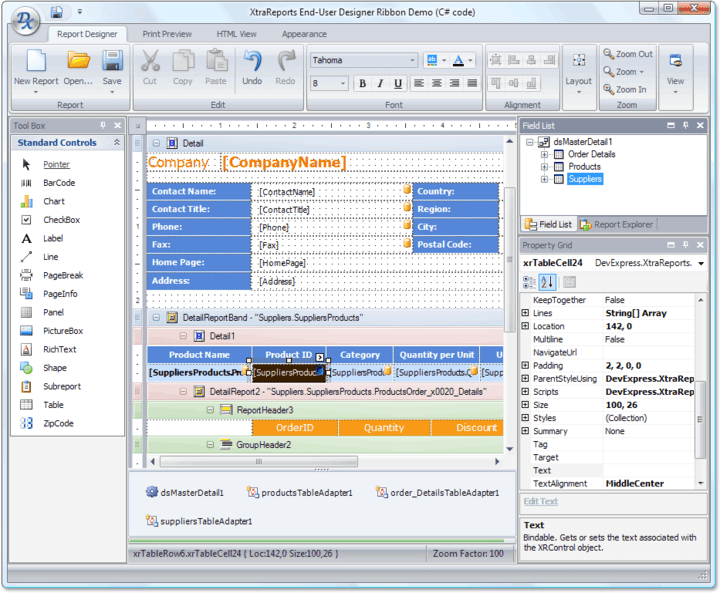Viewport: 720px width, 593px height.
Task: Click the Undo arrow icon
Action: click(x=252, y=62)
